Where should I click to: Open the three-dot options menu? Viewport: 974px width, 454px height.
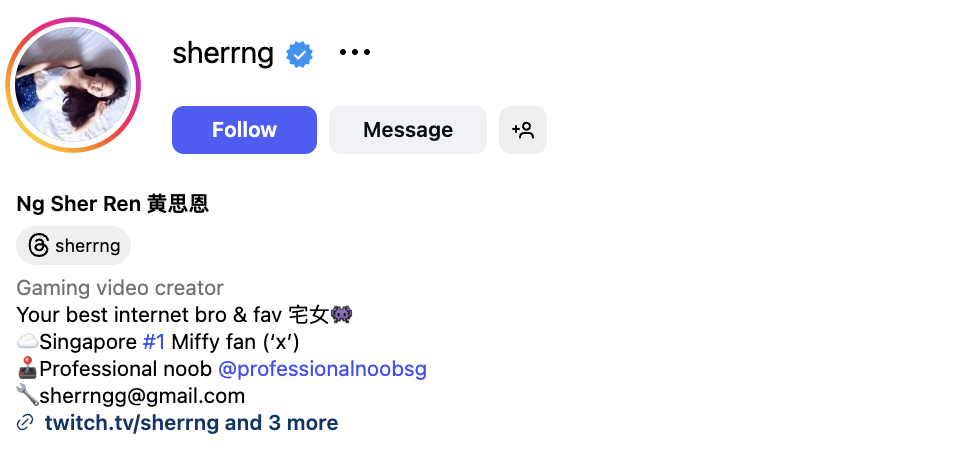point(355,53)
